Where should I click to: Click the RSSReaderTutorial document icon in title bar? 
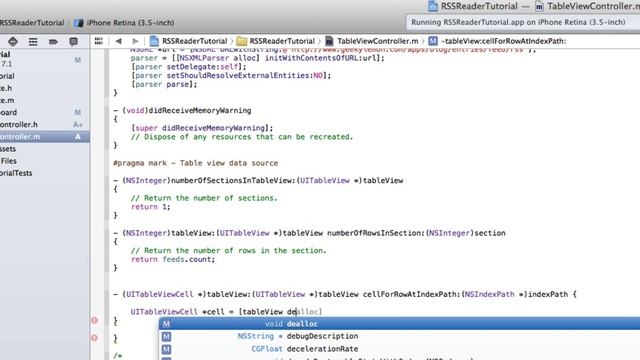433,6
